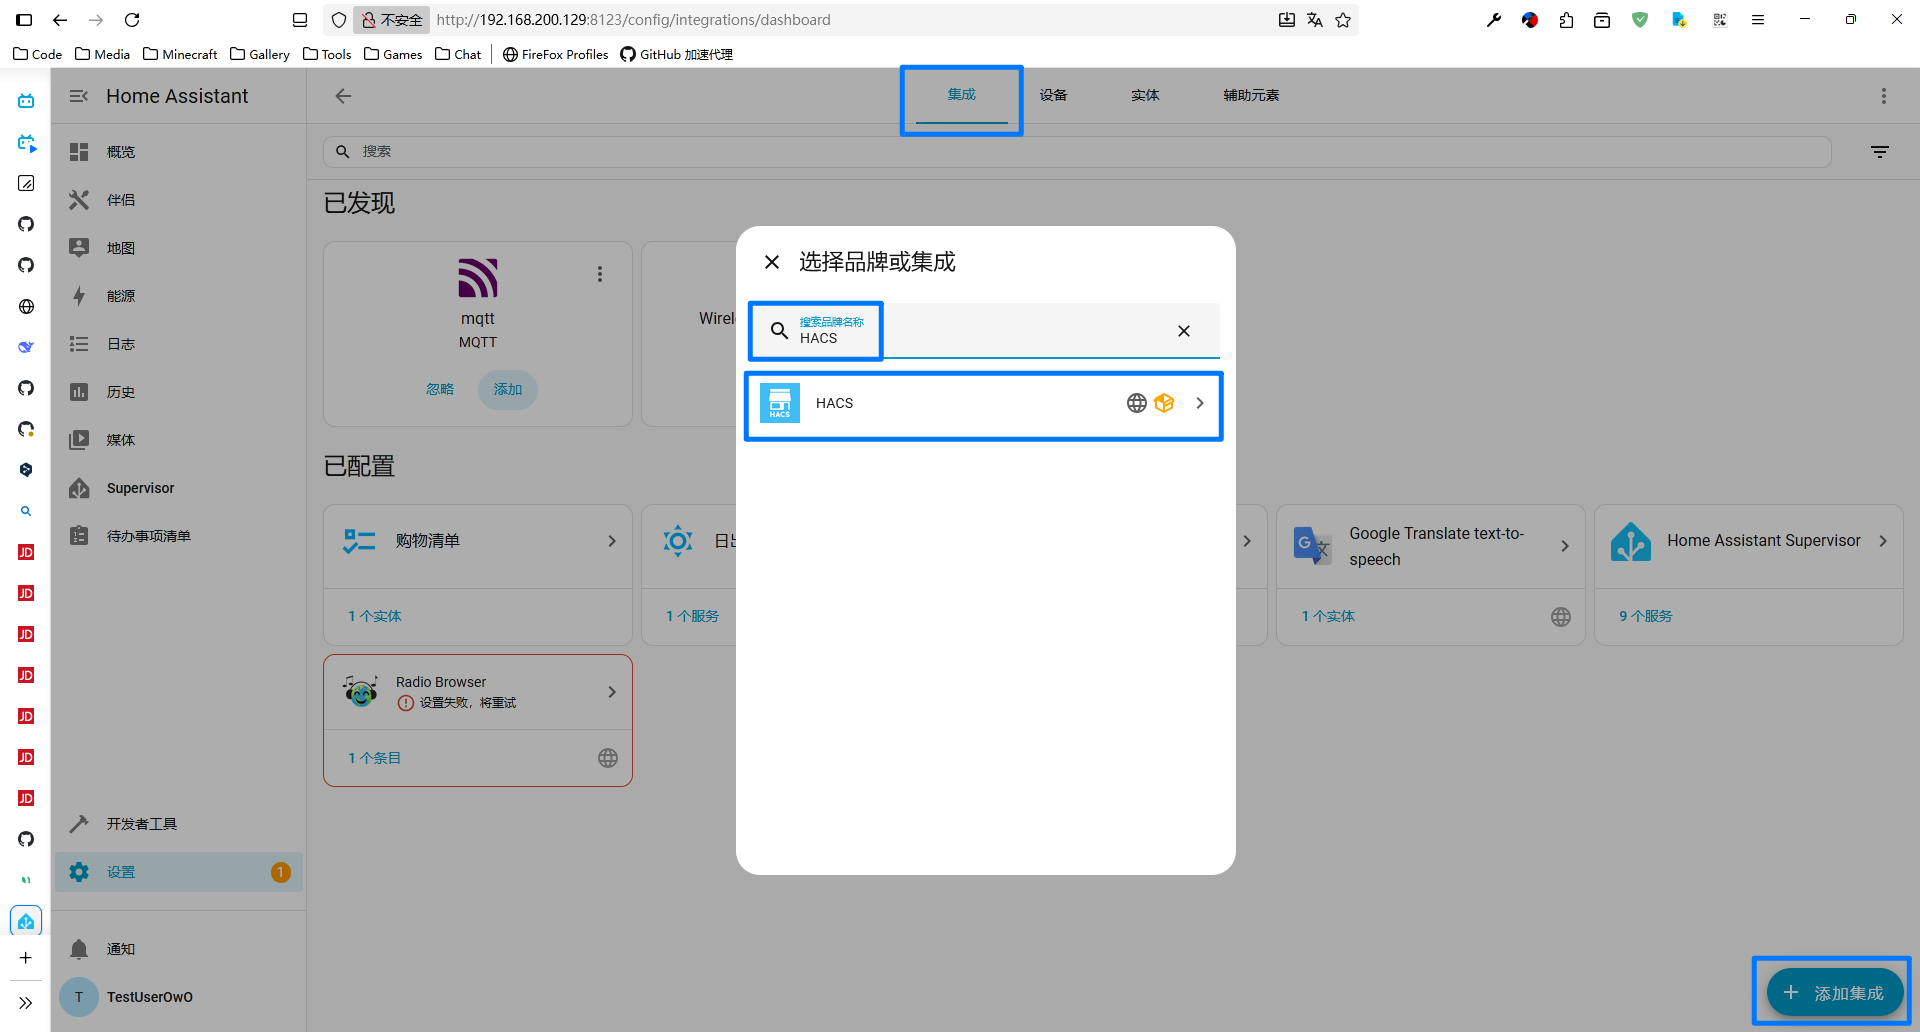Go back using the header arrow
Screen dimensions: 1920x1032
click(x=343, y=96)
